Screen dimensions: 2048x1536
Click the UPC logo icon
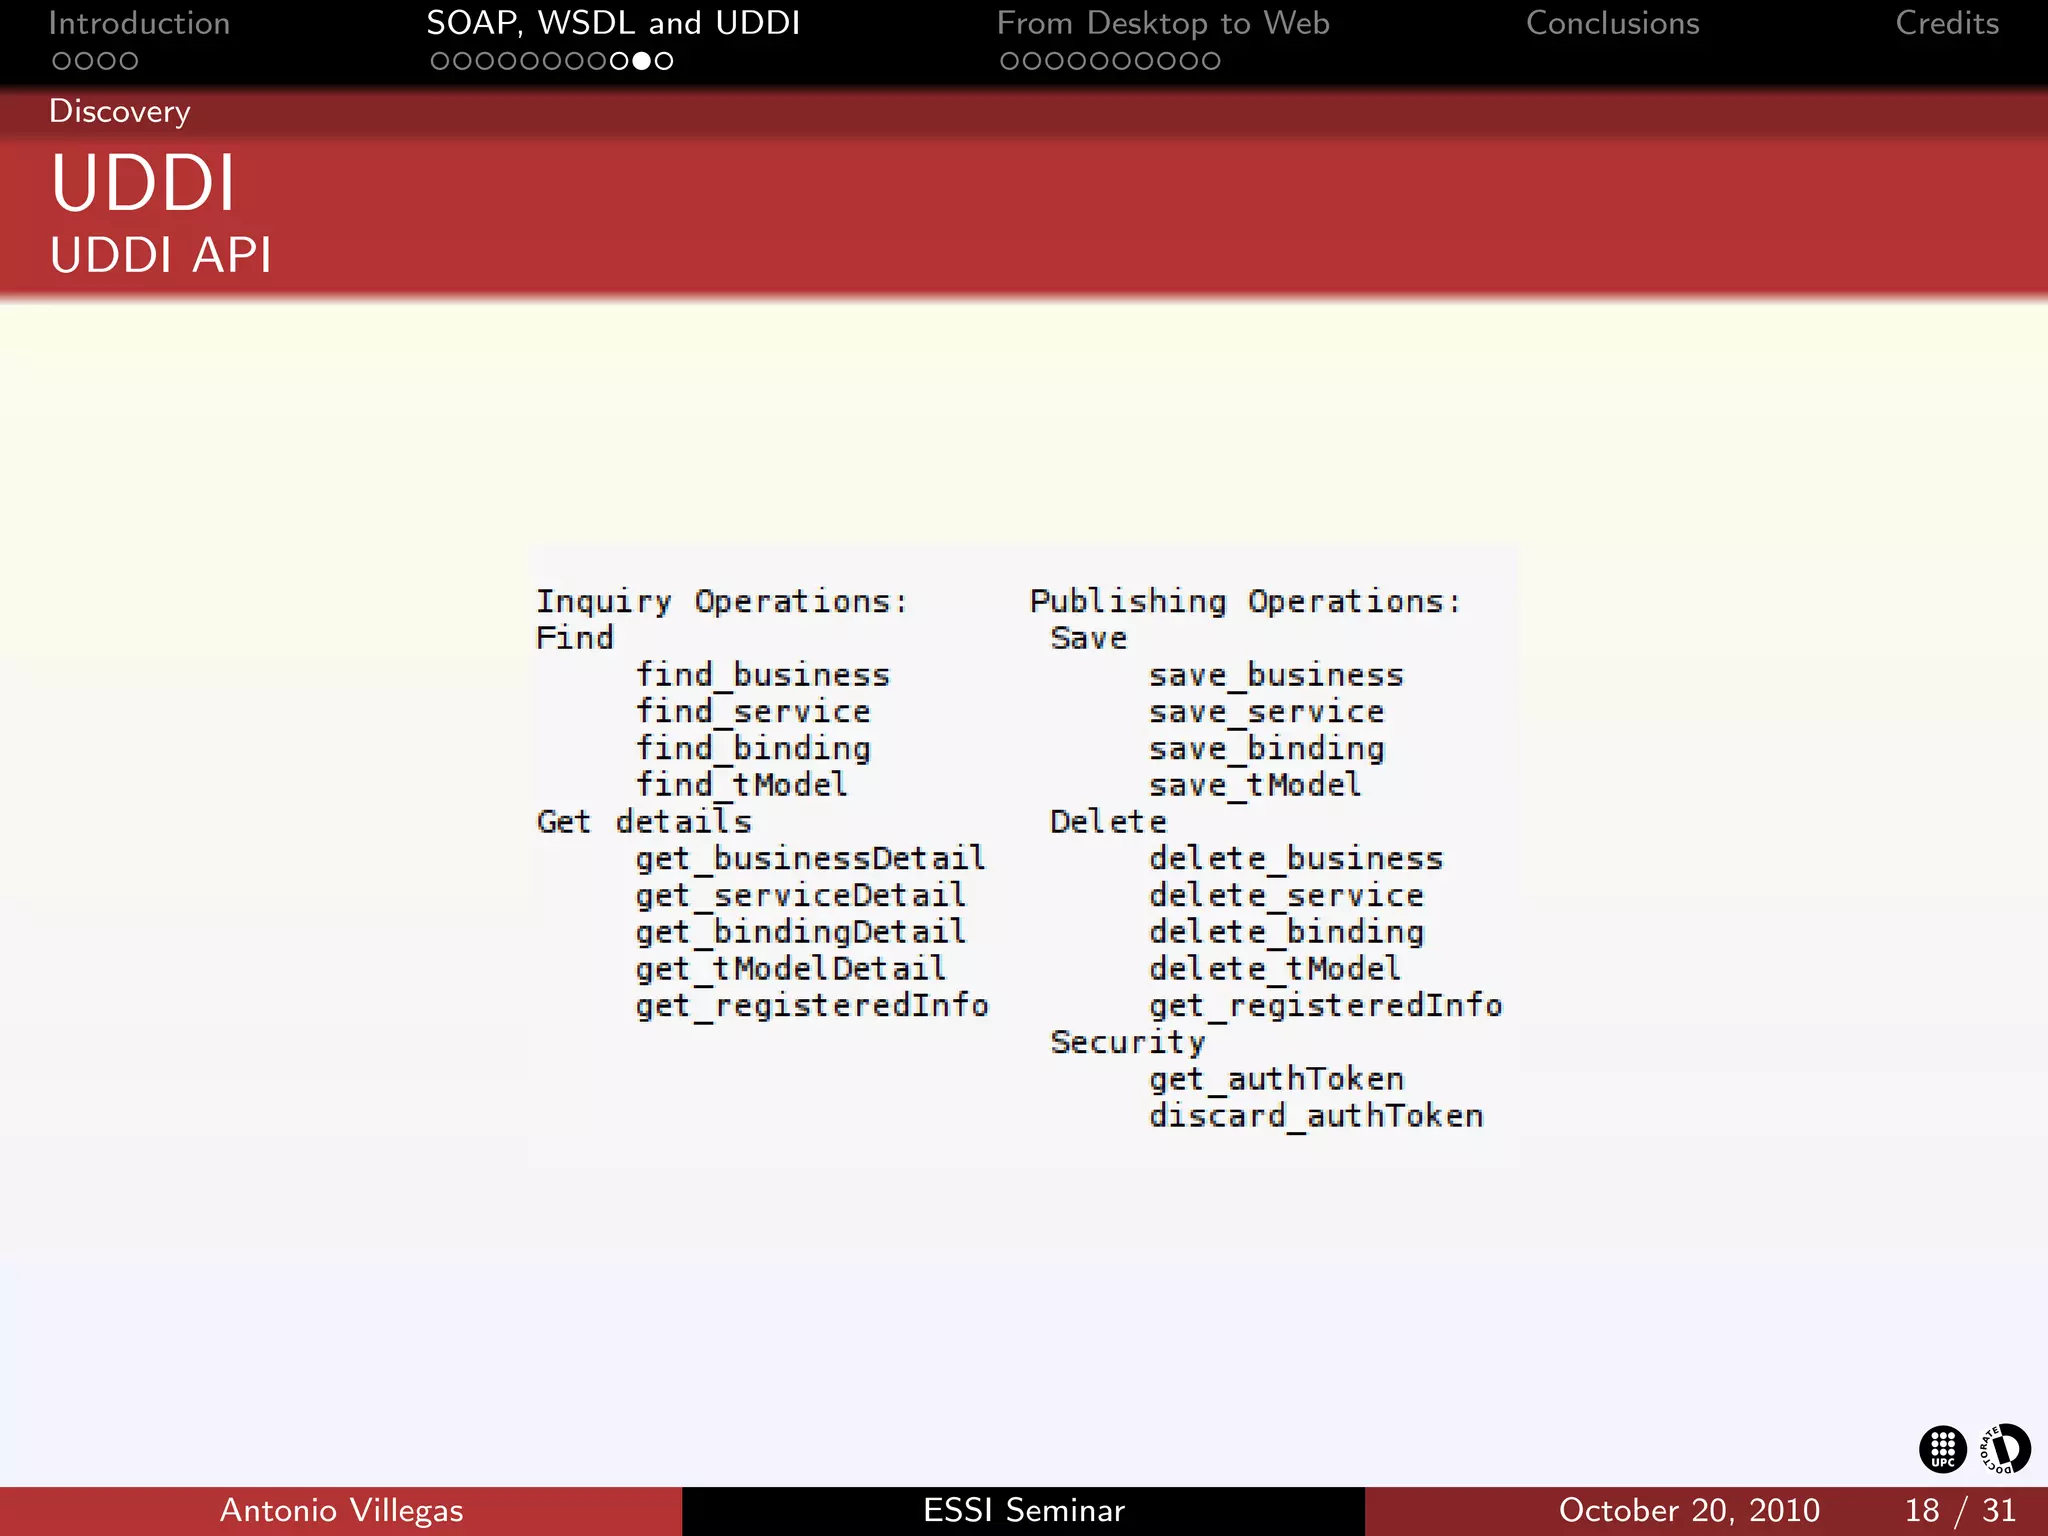pos(1942,1449)
